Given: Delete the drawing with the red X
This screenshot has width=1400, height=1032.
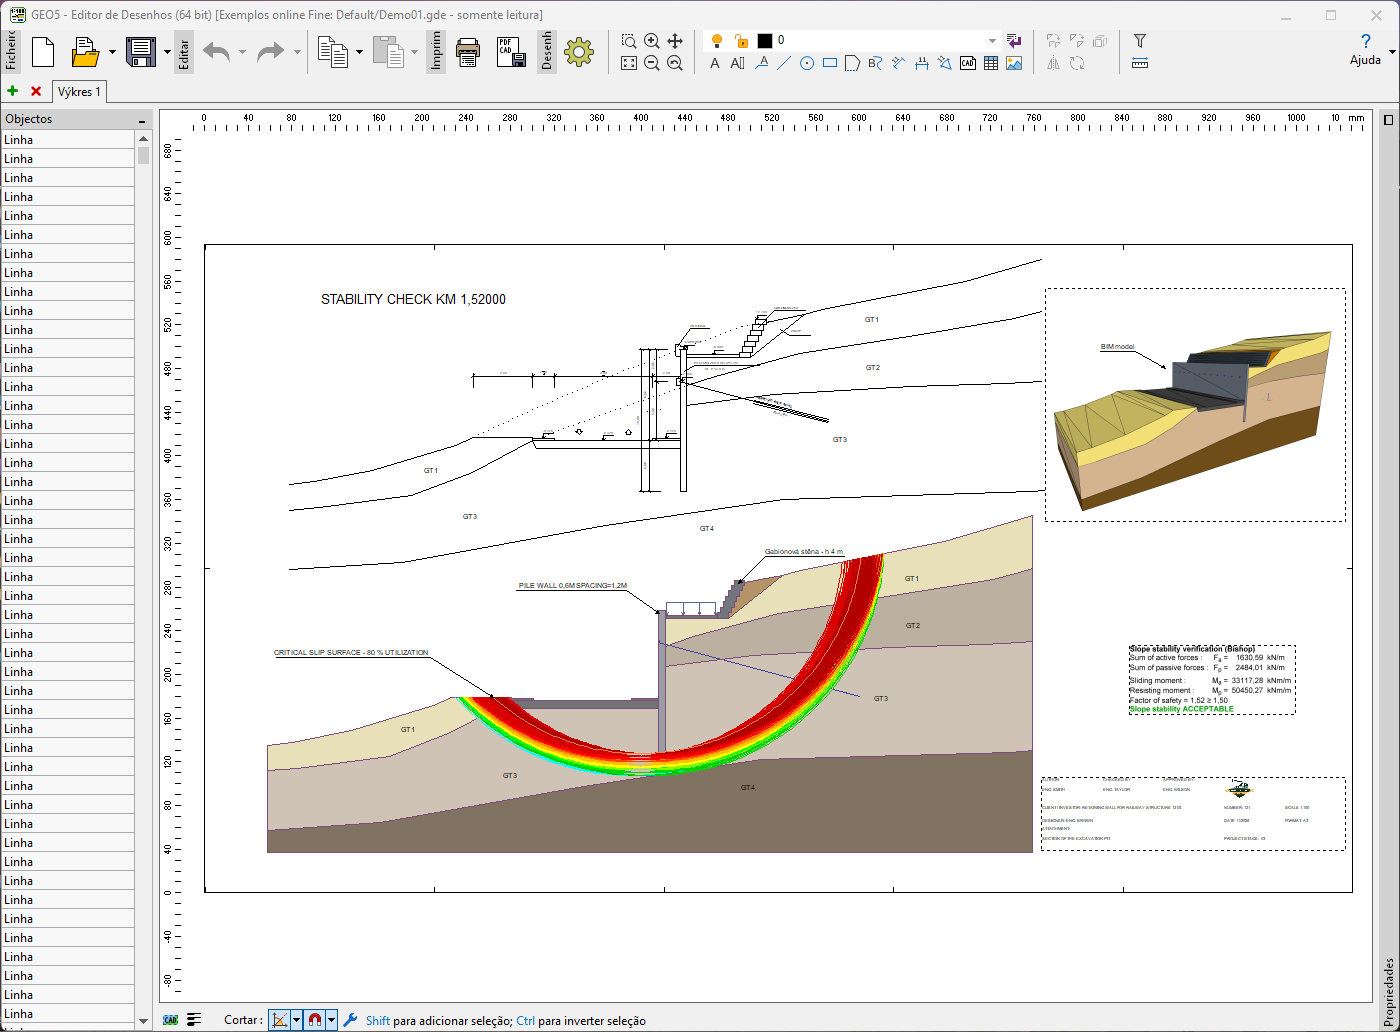Looking at the screenshot, I should [x=36, y=91].
